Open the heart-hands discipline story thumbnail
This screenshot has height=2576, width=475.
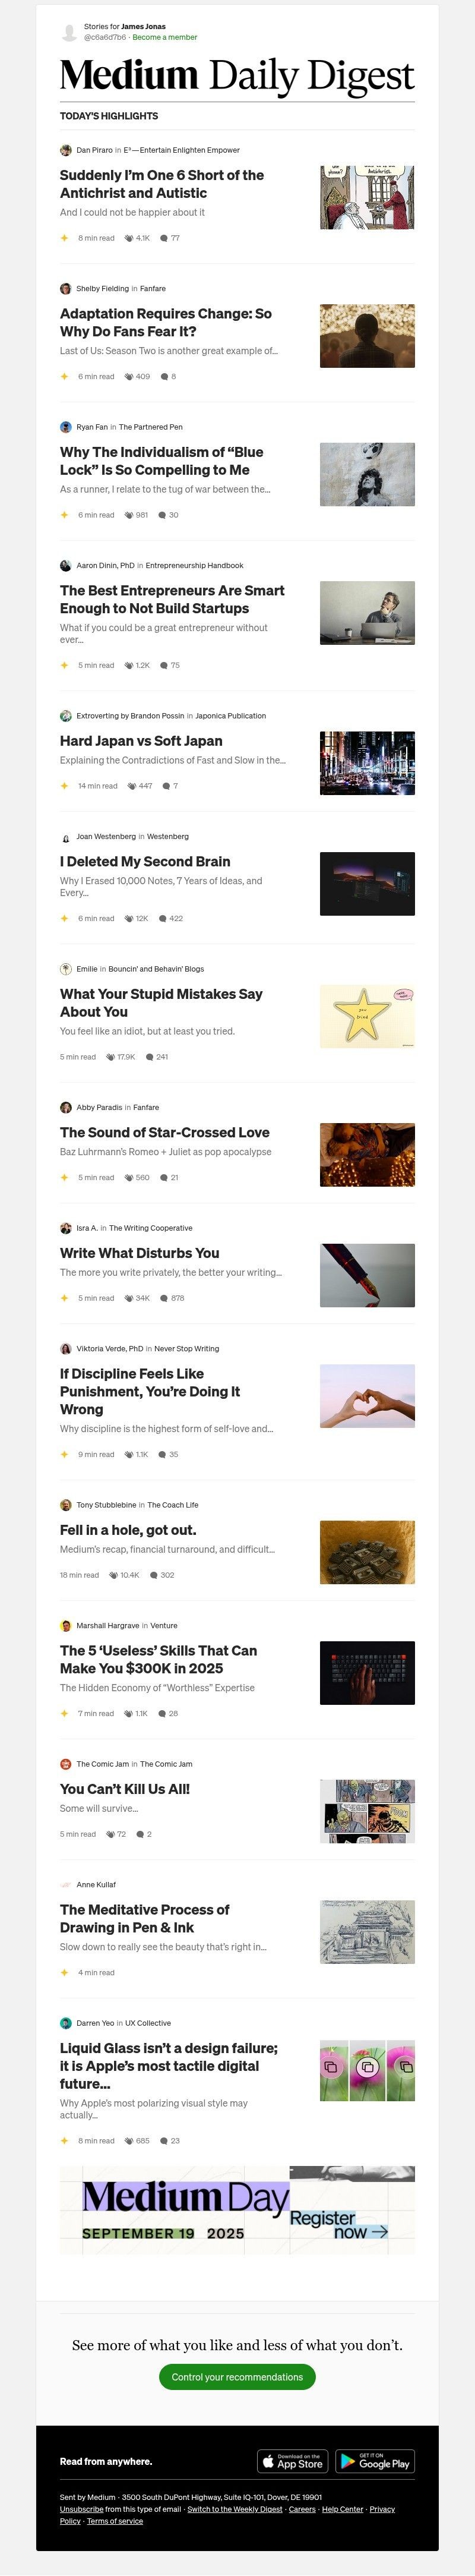pyautogui.click(x=367, y=1396)
